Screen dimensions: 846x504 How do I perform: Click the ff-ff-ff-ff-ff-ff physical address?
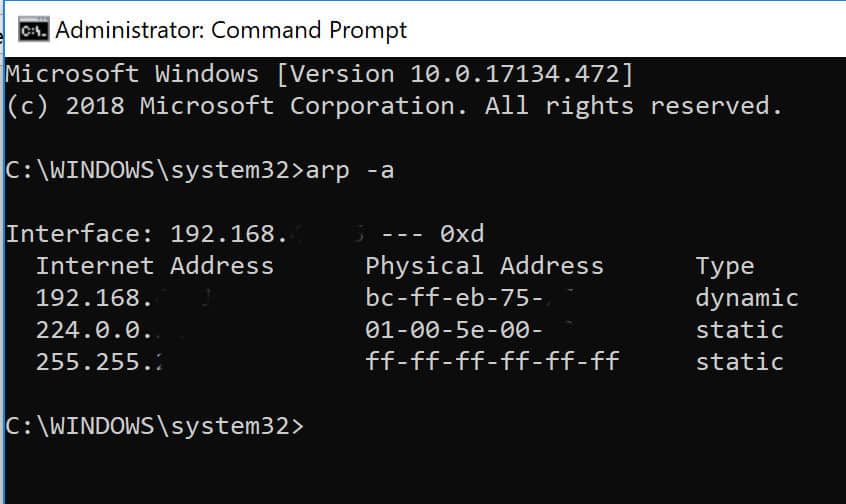point(492,362)
